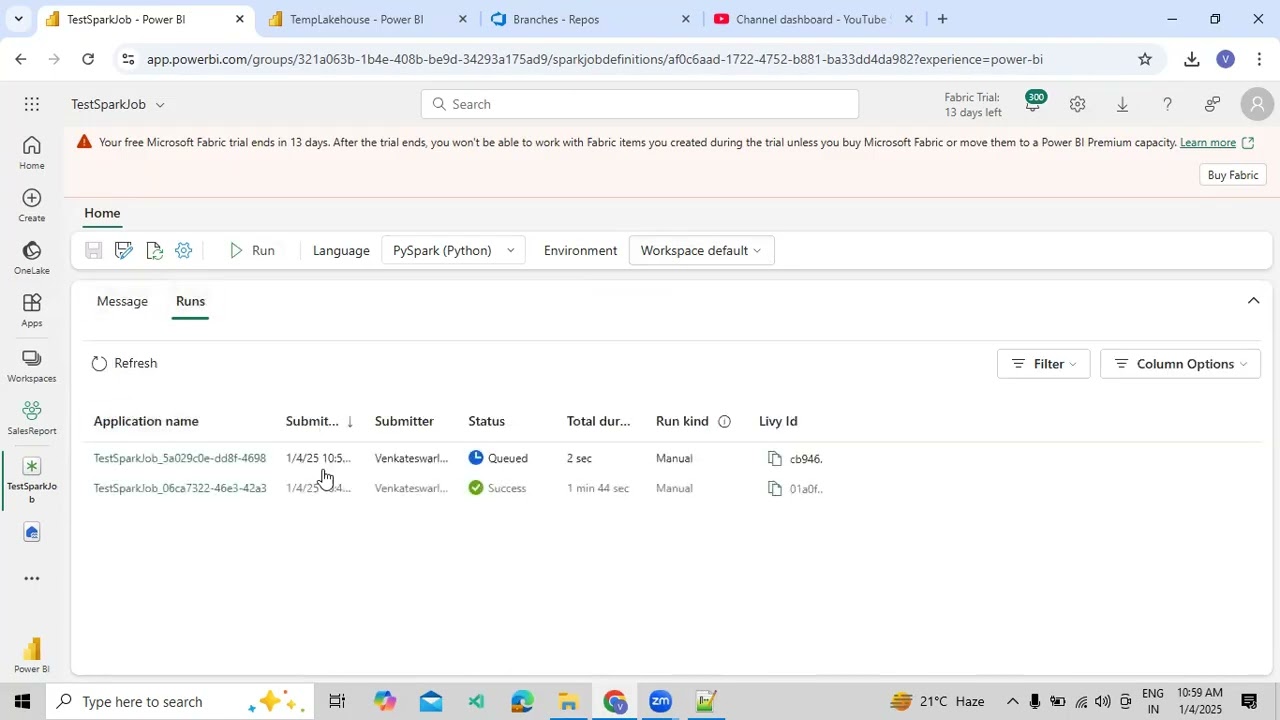The width and height of the screenshot is (1280, 720).
Task: Click the download icon in header
Action: pos(1122,104)
